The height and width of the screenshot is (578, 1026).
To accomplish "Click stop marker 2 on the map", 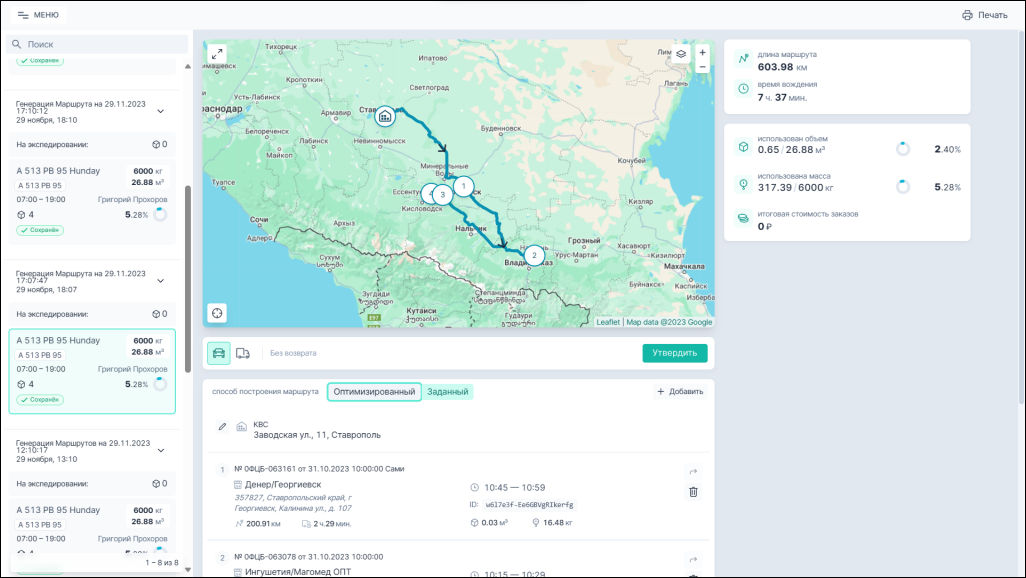I will click(x=534, y=255).
